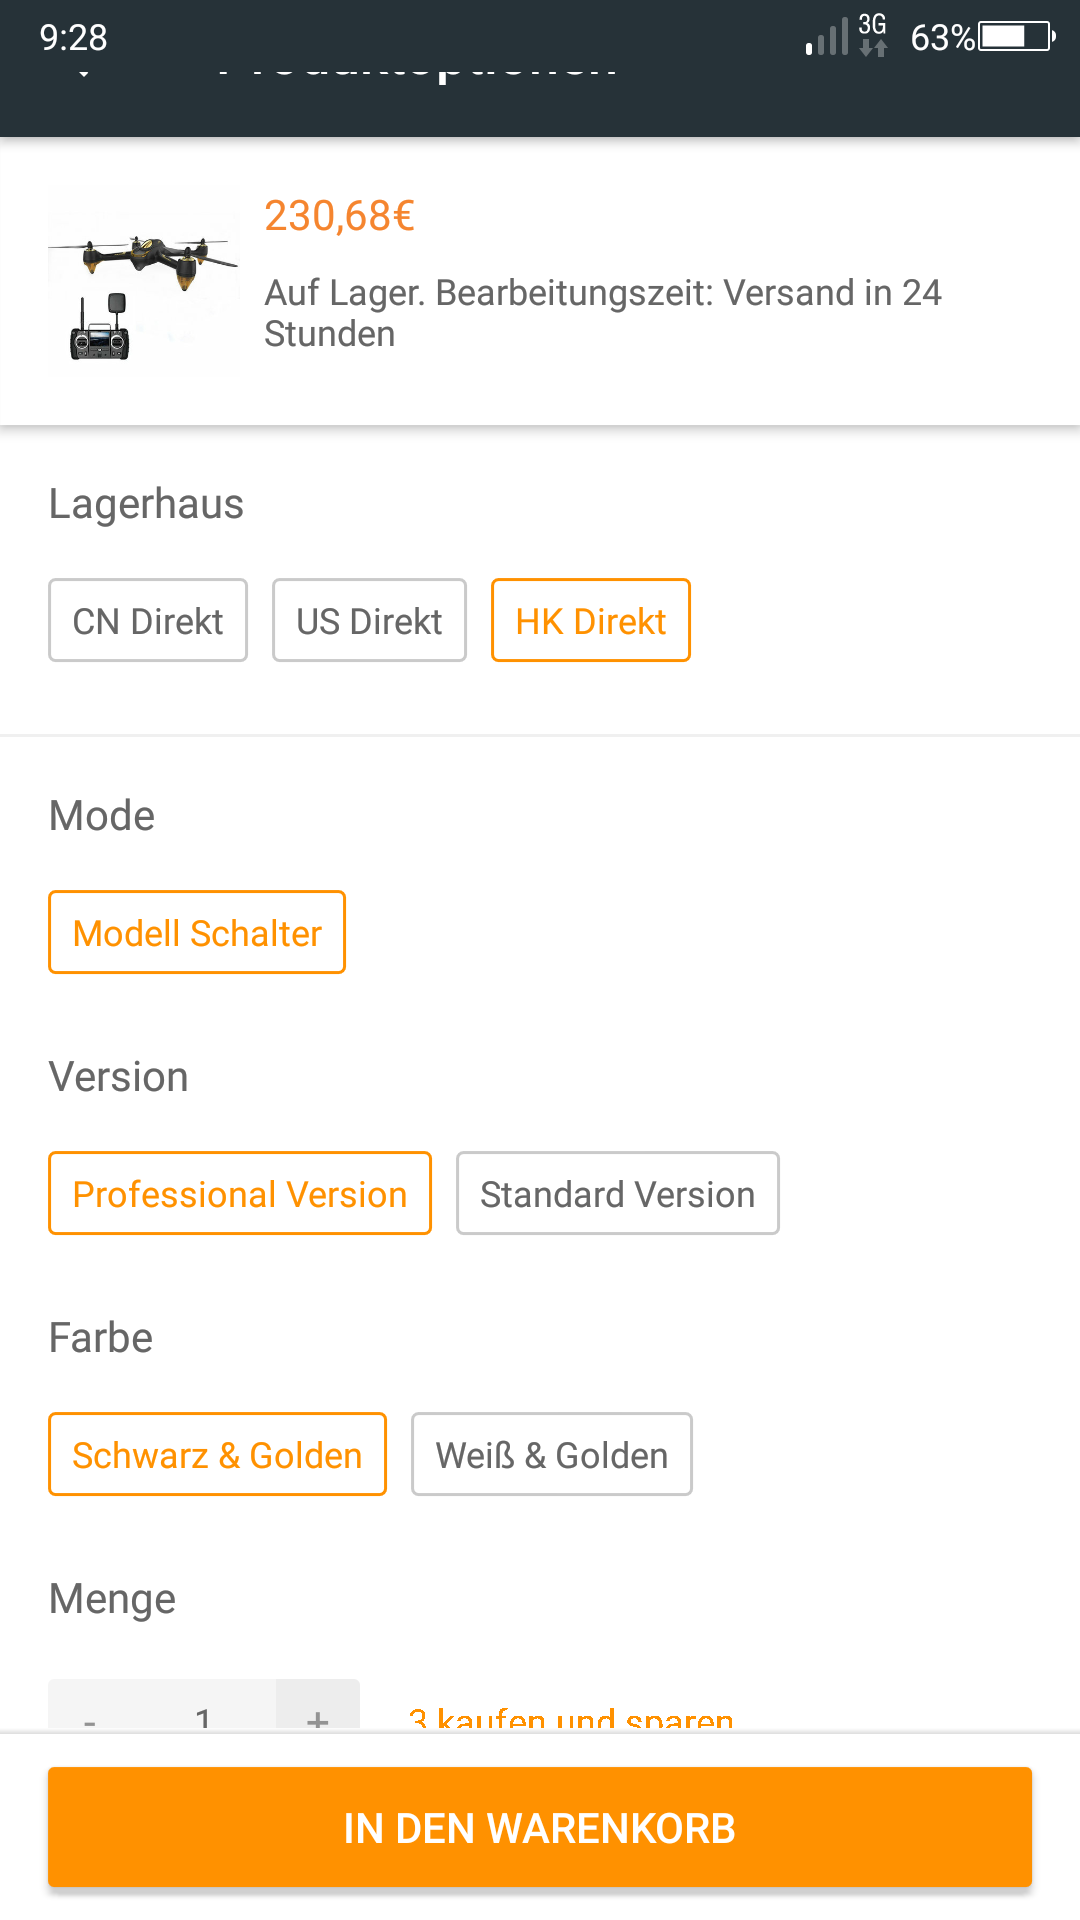This screenshot has width=1080, height=1920.
Task: Tap the 230,68€ price text
Action: point(339,216)
